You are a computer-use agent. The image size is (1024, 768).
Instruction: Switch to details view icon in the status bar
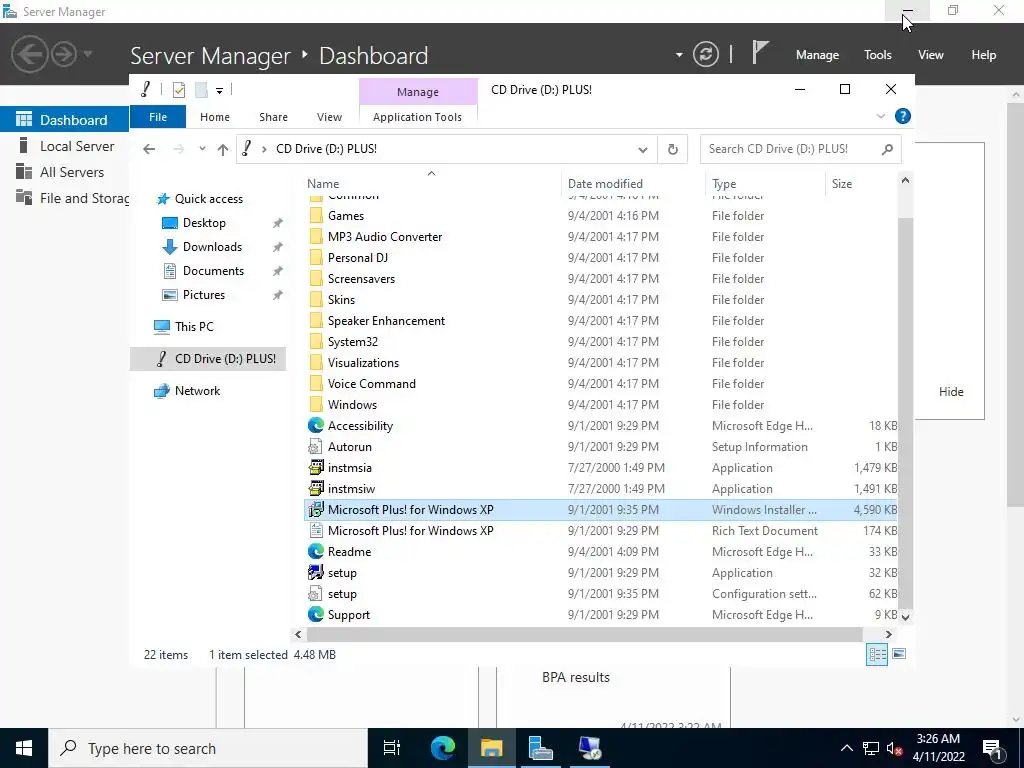click(876, 654)
